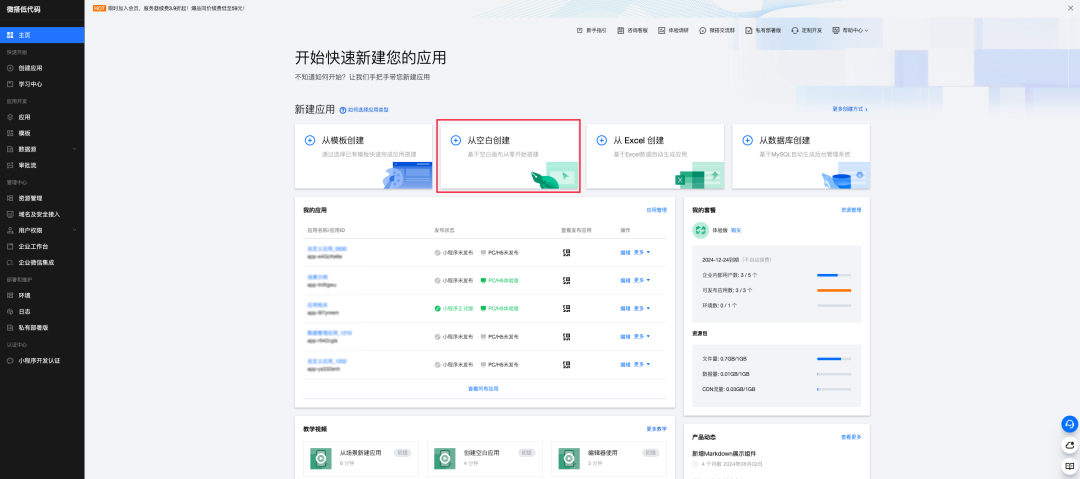Open the 帮助中心 dropdown
Screen dimensions: 1080x479
[x=851, y=30]
